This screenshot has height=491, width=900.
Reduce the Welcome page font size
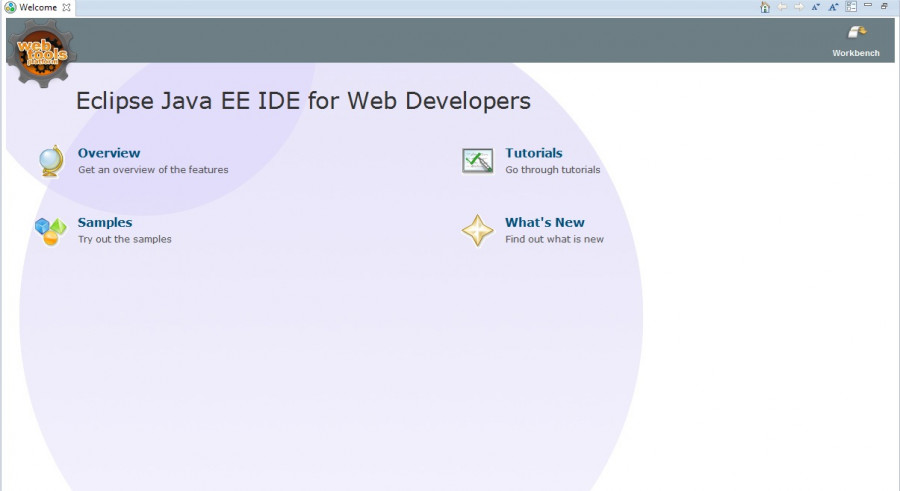[816, 7]
